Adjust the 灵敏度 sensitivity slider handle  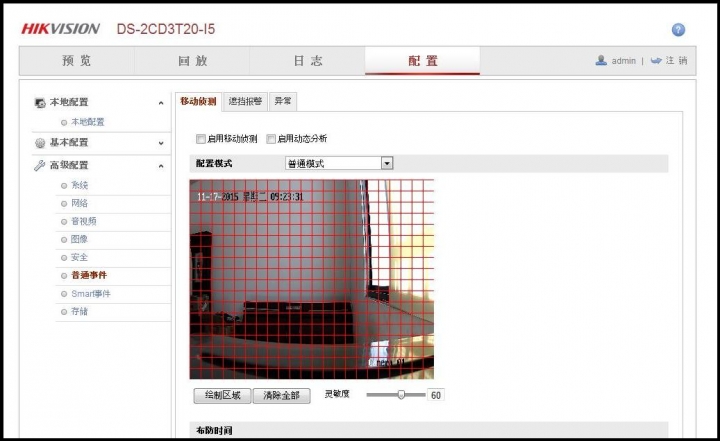[x=401, y=395]
